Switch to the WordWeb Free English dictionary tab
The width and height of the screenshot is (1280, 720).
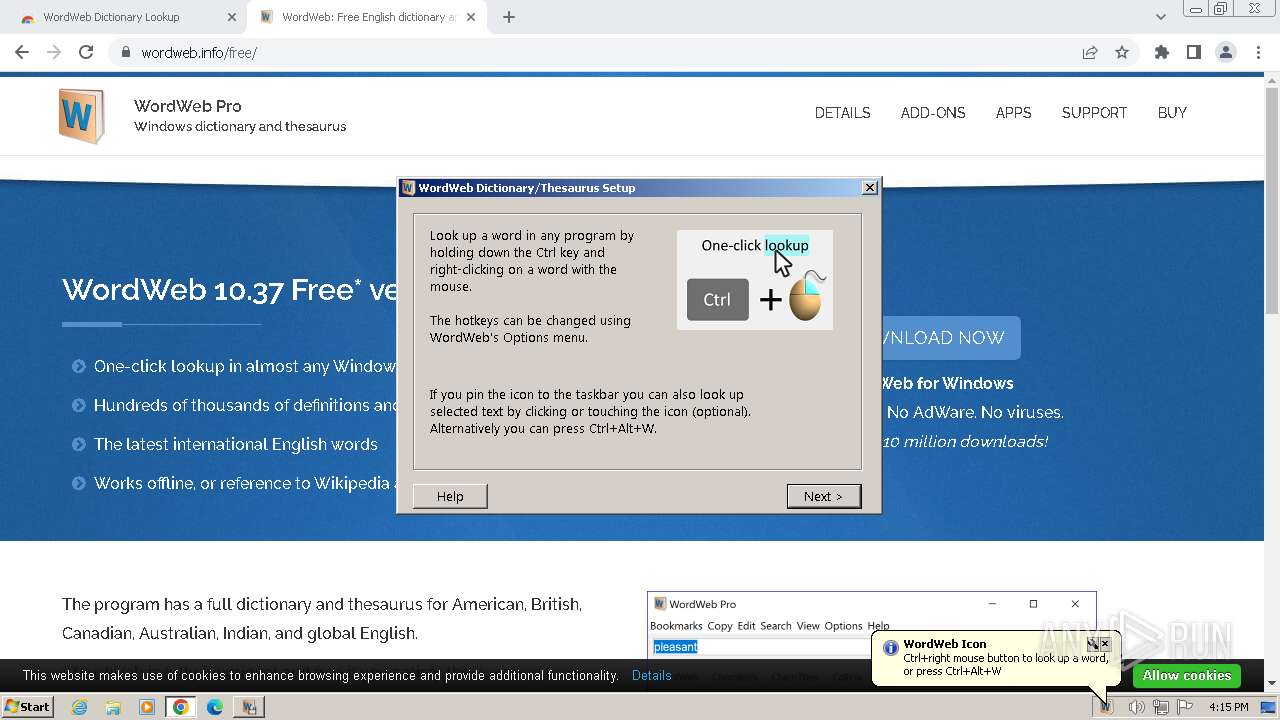[365, 17]
